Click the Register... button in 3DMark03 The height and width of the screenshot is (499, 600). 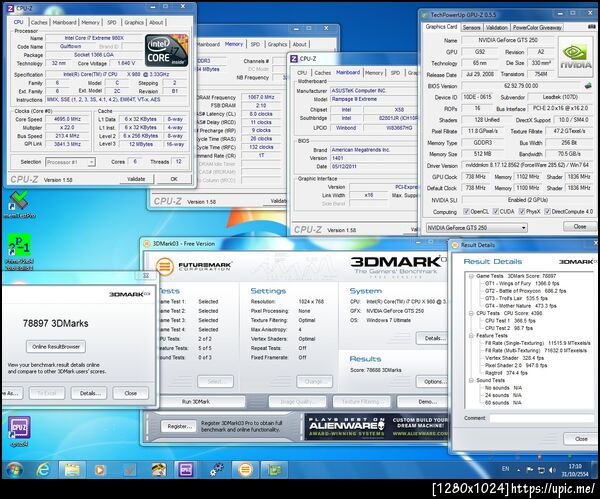(x=180, y=426)
